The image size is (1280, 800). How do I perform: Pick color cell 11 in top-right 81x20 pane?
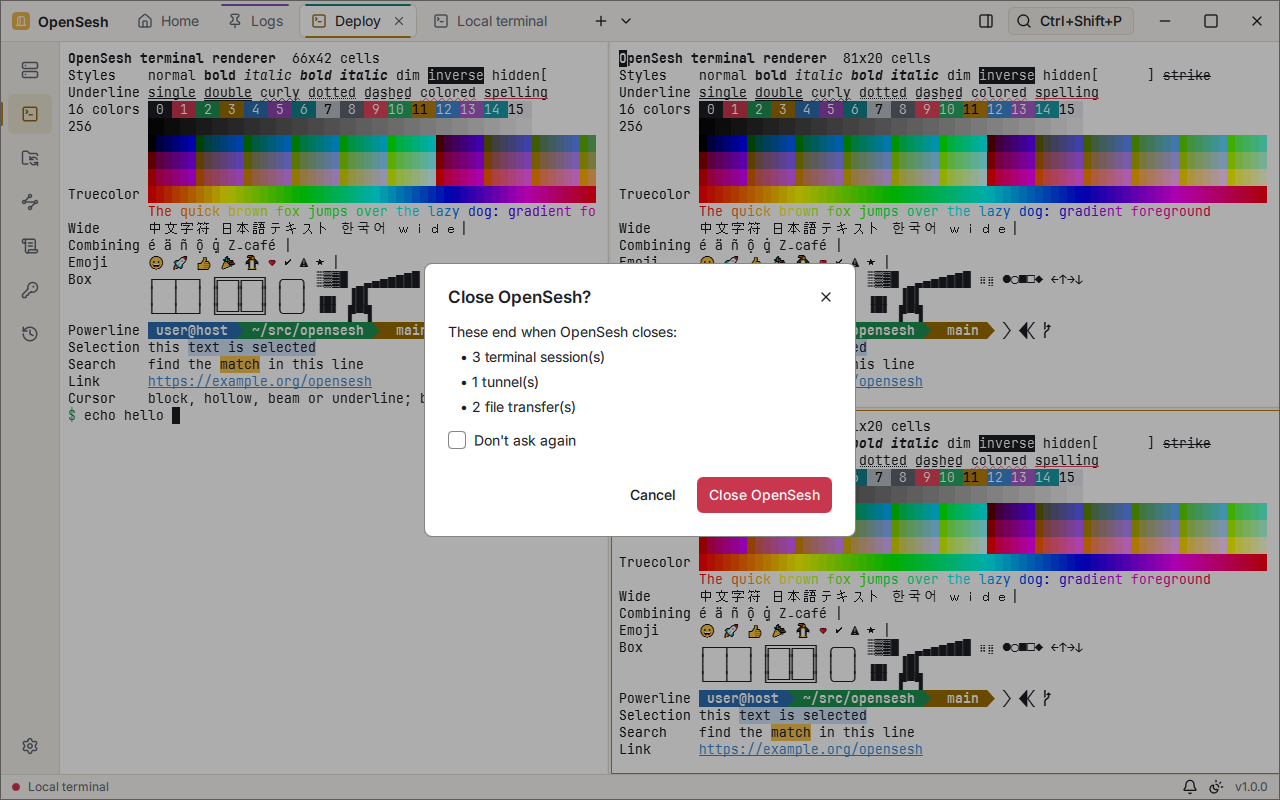[971, 109]
